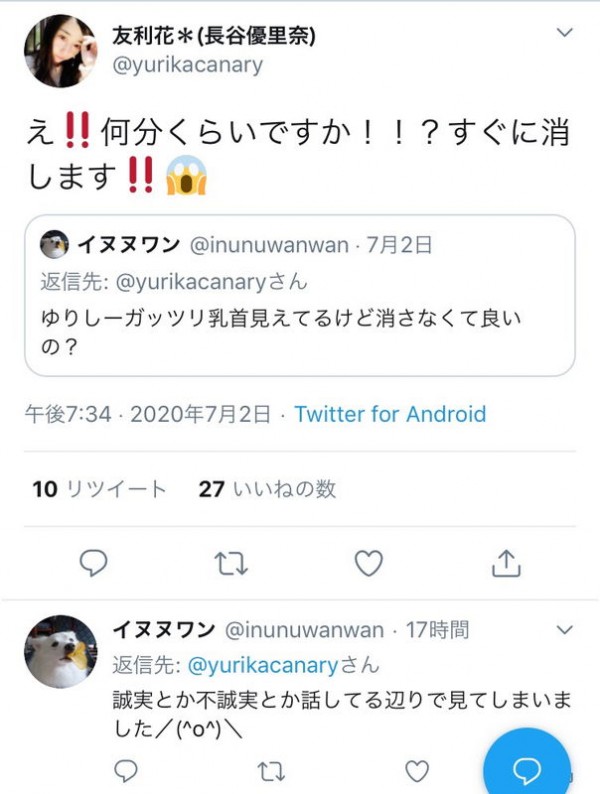Click share icon under main tweet

pyautogui.click(x=506, y=563)
